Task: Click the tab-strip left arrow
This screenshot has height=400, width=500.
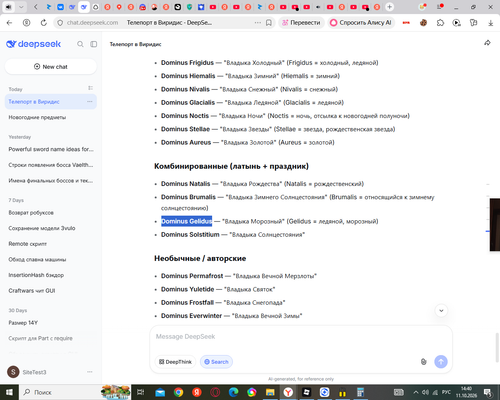Action: pyautogui.click(x=36, y=7)
